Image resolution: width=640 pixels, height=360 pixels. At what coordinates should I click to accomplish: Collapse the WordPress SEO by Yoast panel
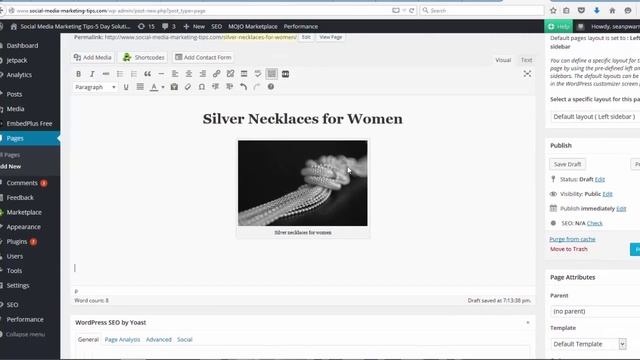pyautogui.click(x=527, y=322)
